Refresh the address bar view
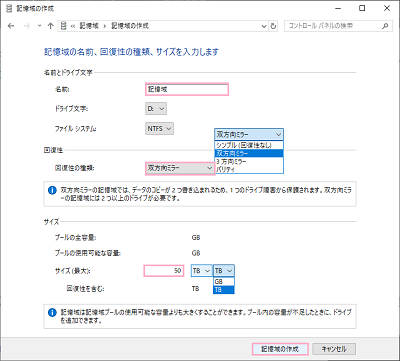The width and height of the screenshot is (400, 361). click(x=273, y=26)
